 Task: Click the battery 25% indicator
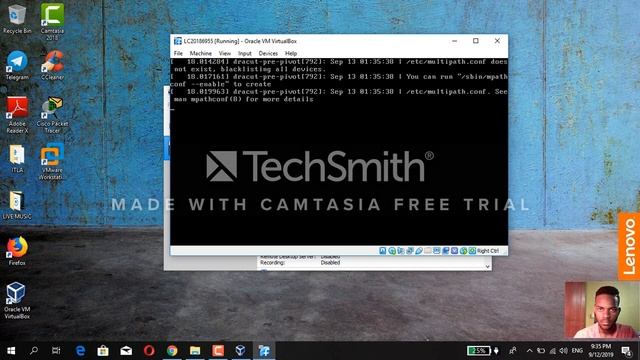pyautogui.click(x=479, y=351)
